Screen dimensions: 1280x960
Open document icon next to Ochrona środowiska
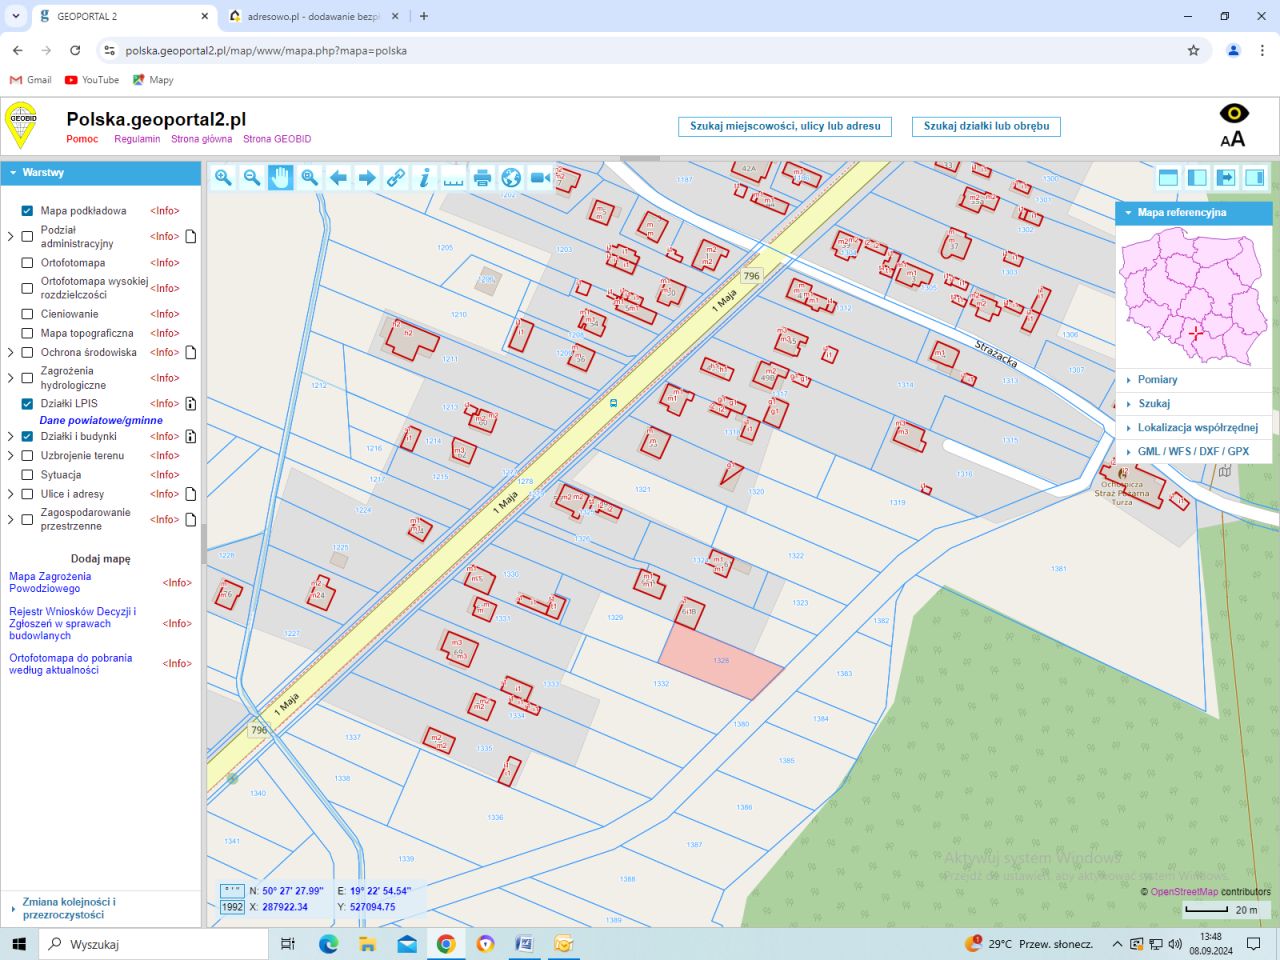(x=190, y=353)
